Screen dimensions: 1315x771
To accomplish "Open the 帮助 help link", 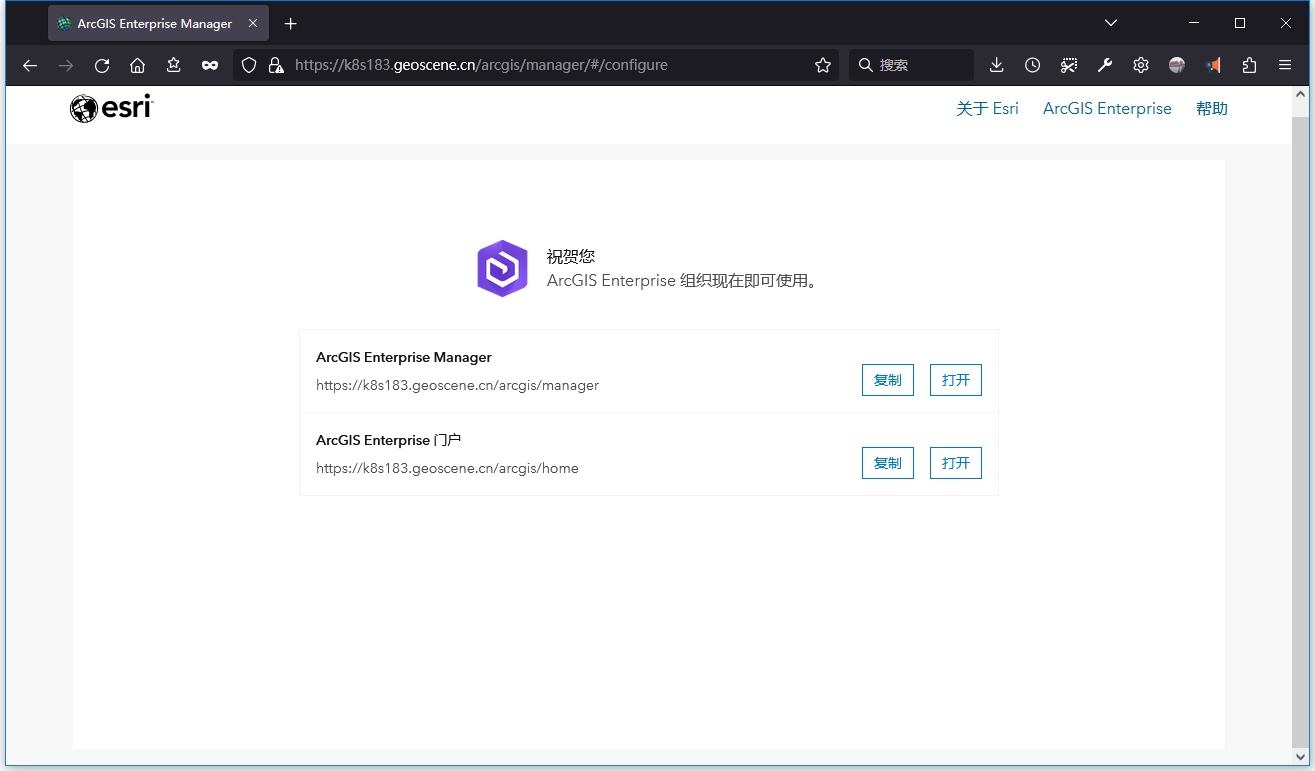I will click(x=1212, y=108).
